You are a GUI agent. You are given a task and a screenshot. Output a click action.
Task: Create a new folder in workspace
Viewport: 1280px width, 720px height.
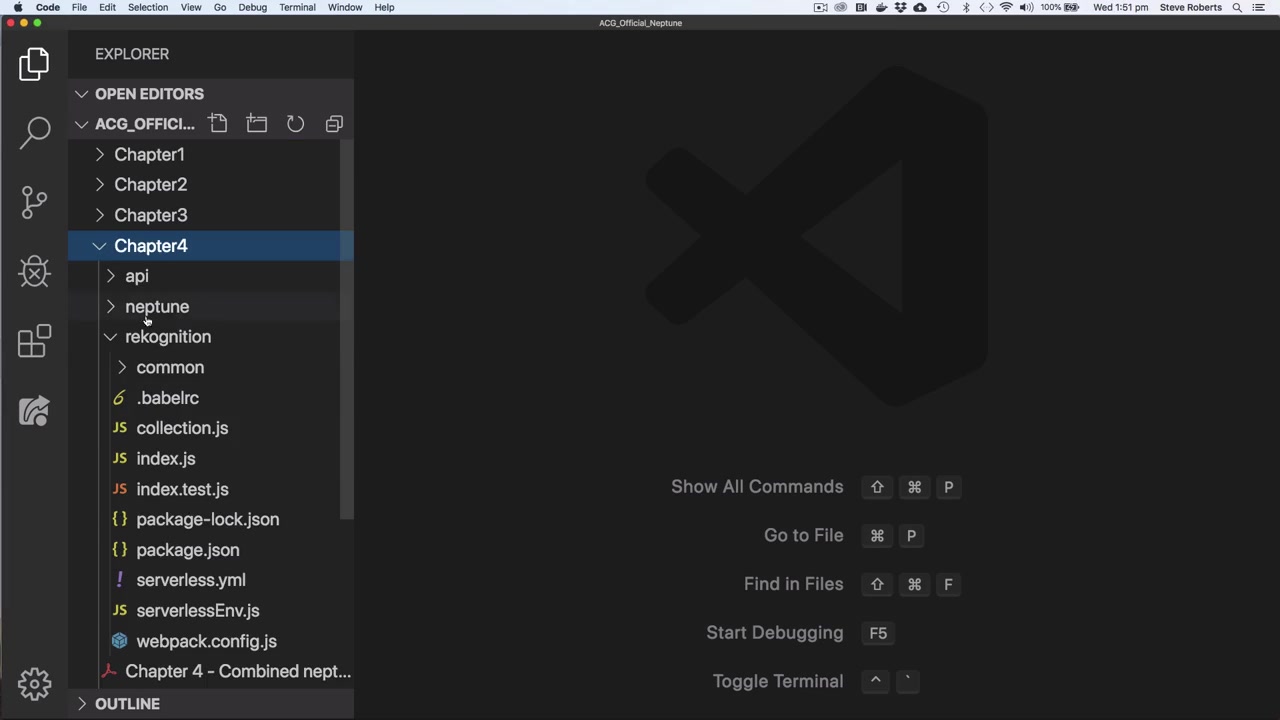click(x=257, y=124)
